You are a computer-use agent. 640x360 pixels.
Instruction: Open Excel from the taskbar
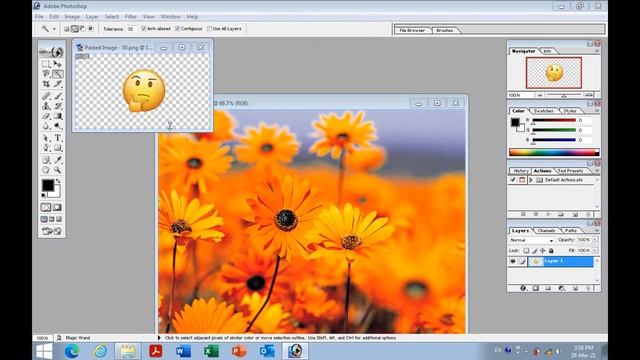tap(211, 351)
